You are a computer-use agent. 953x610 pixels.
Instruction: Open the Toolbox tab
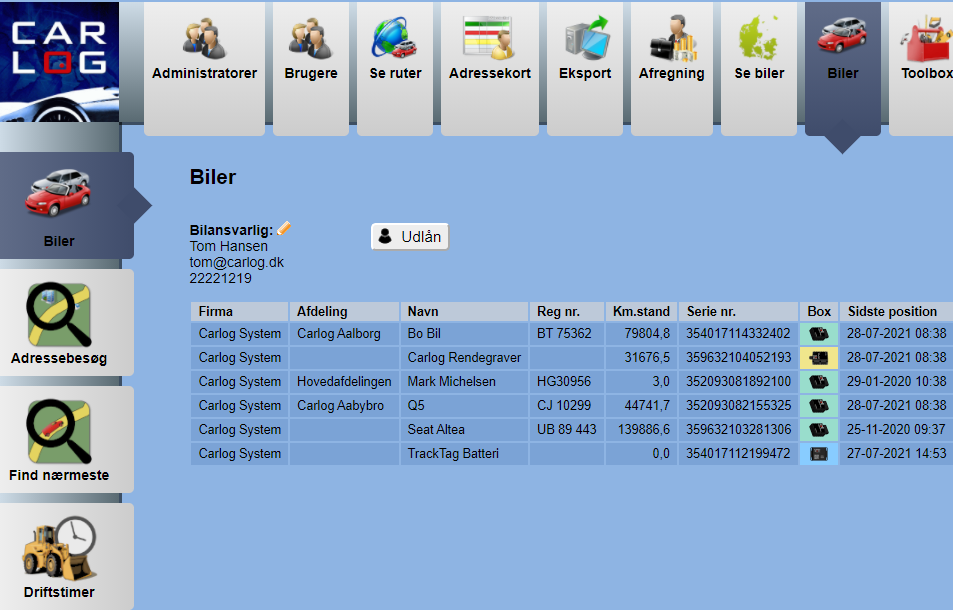[922, 67]
